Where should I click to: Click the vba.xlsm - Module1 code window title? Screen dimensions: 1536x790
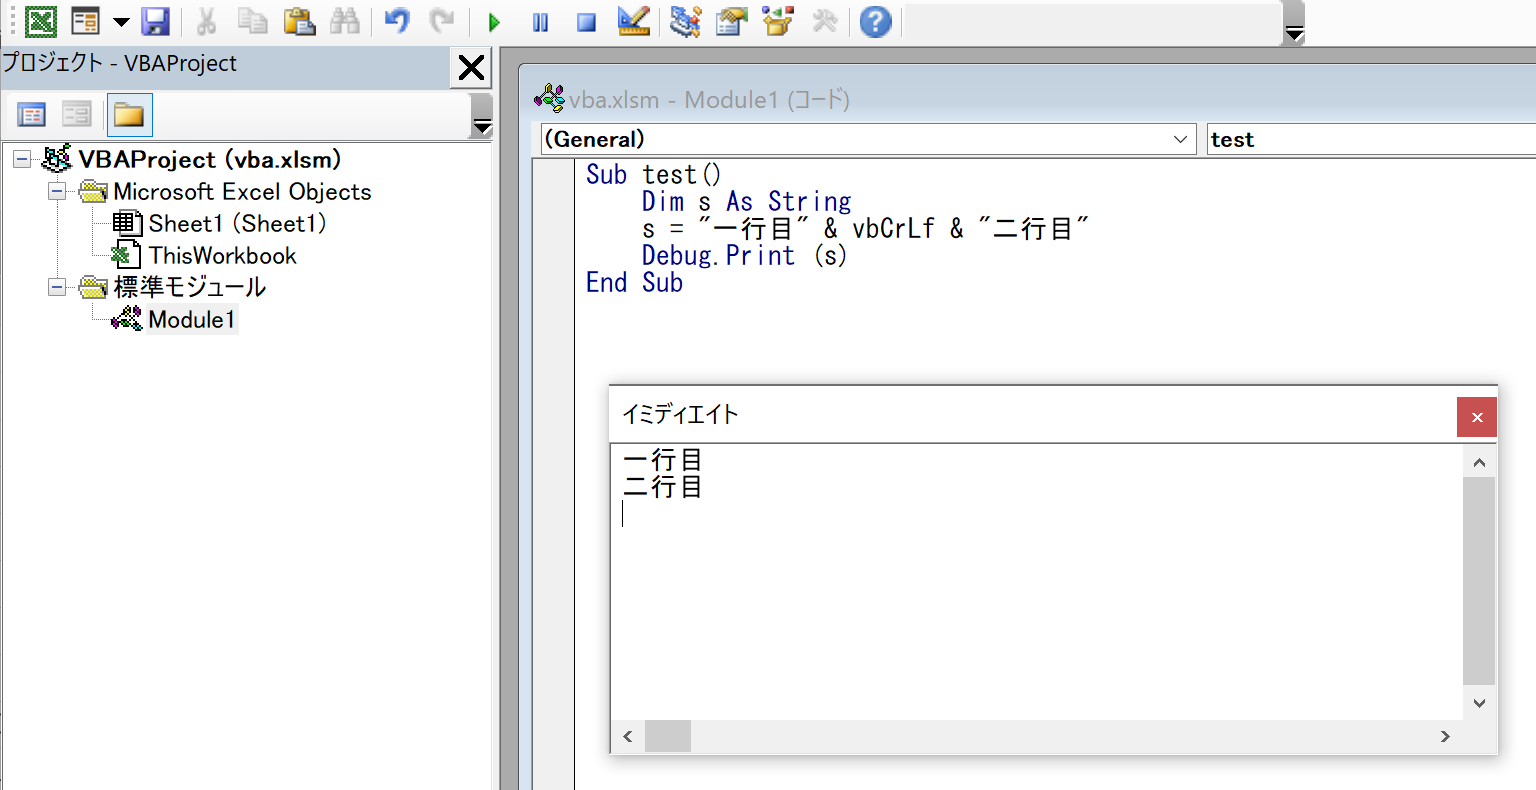[x=709, y=100]
